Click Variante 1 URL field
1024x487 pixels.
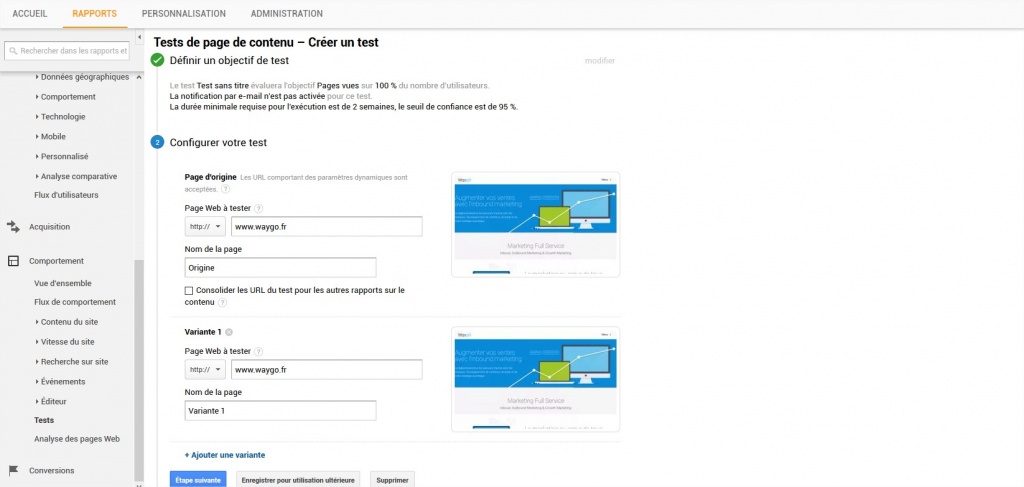click(327, 369)
